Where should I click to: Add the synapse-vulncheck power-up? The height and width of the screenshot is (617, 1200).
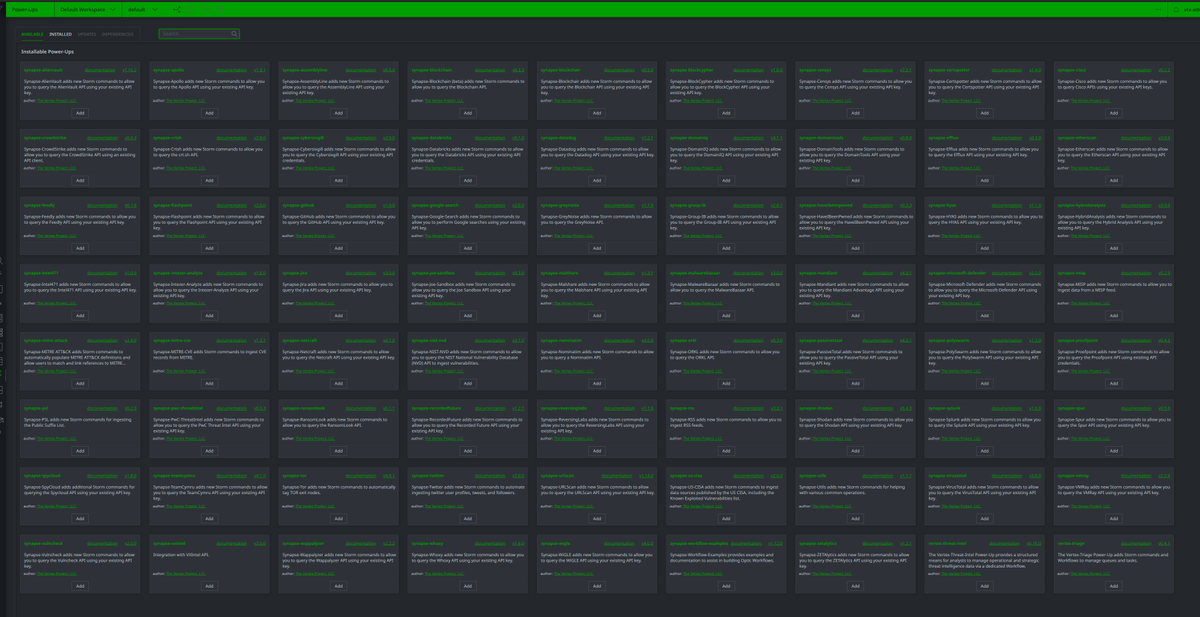point(80,586)
